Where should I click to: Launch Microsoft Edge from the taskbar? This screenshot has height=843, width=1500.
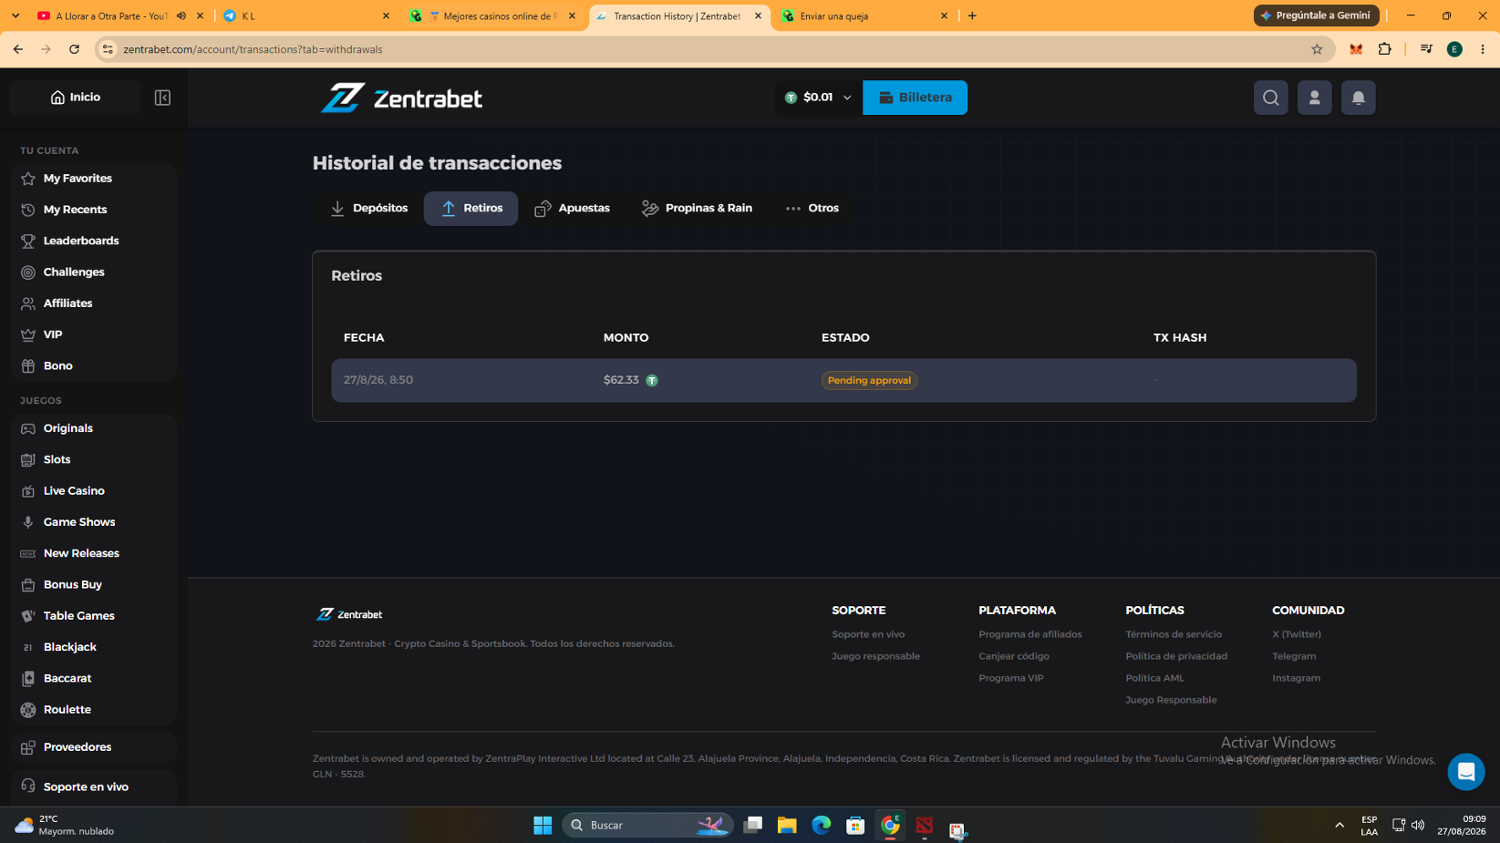pos(821,825)
